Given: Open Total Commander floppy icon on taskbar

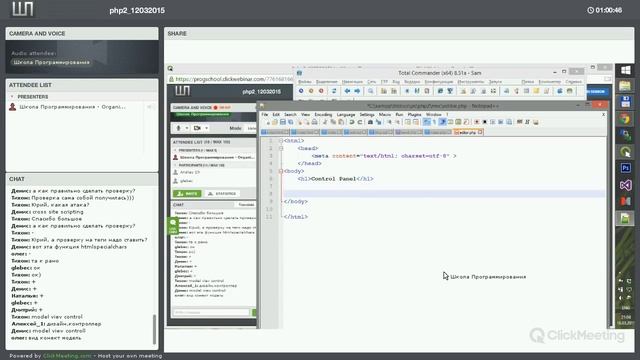Looking at the screenshot, I should (625, 102).
